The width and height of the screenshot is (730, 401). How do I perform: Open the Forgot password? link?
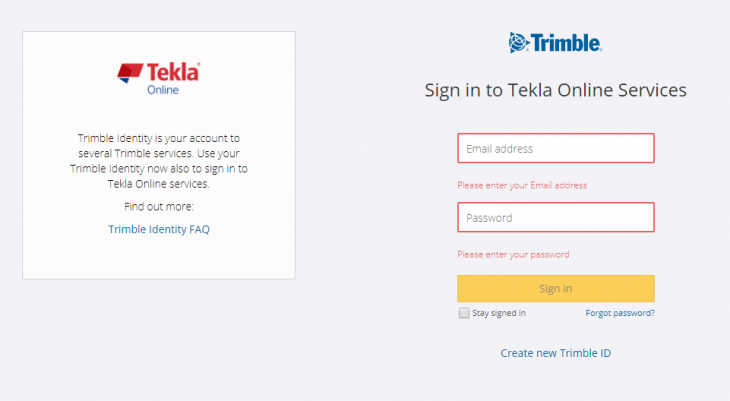click(x=620, y=313)
